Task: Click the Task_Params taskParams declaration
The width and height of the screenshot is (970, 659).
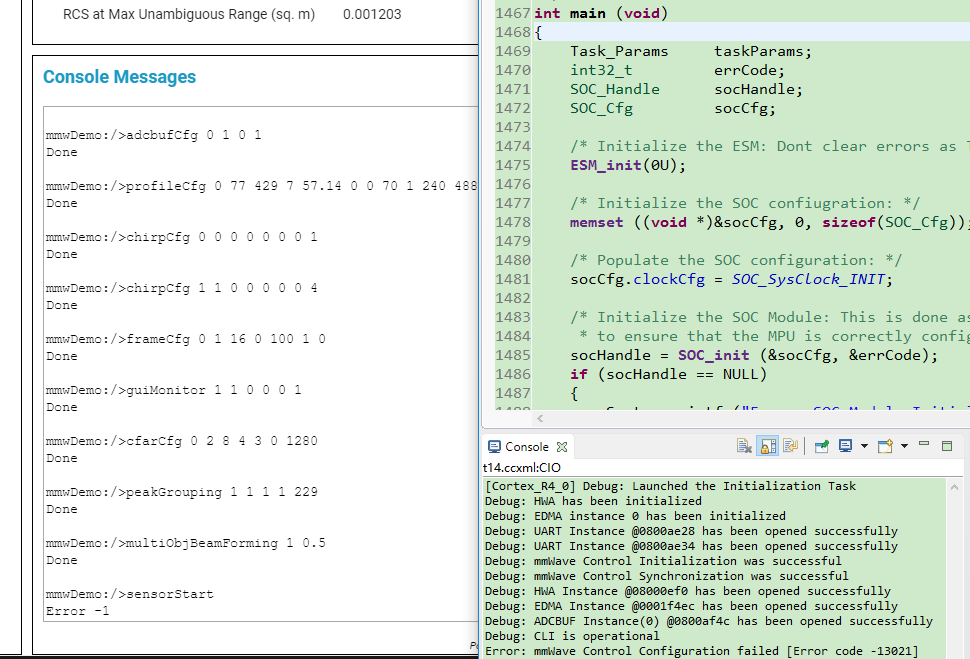Action: (x=690, y=51)
